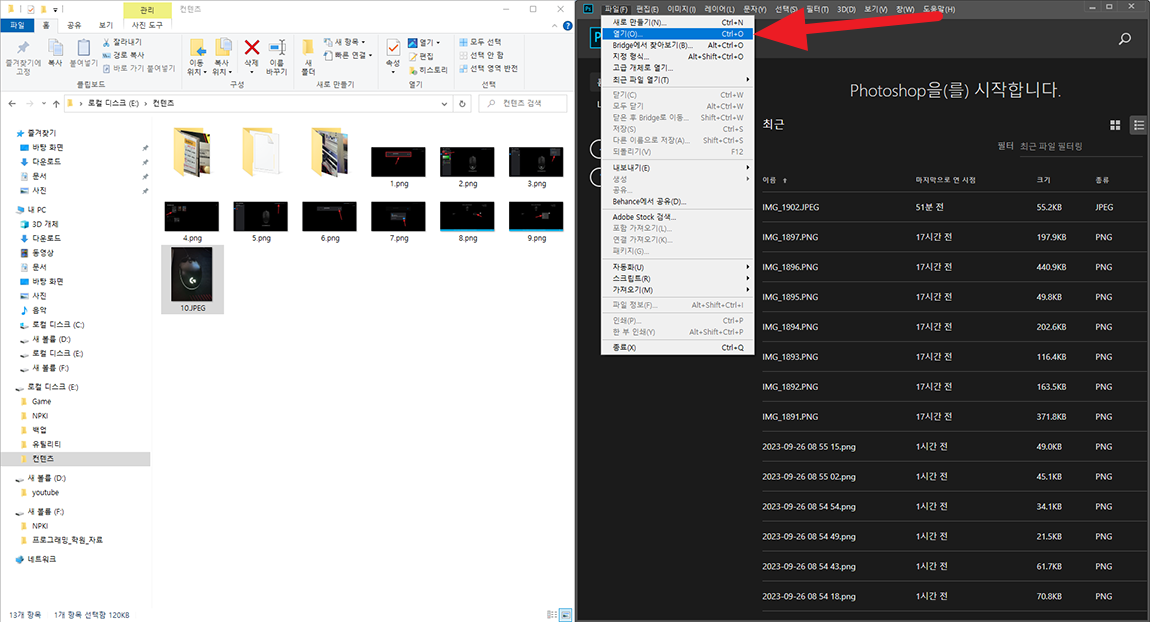
Task: Collapse the Explorer ribbon with the chevron
Action: pos(554,26)
